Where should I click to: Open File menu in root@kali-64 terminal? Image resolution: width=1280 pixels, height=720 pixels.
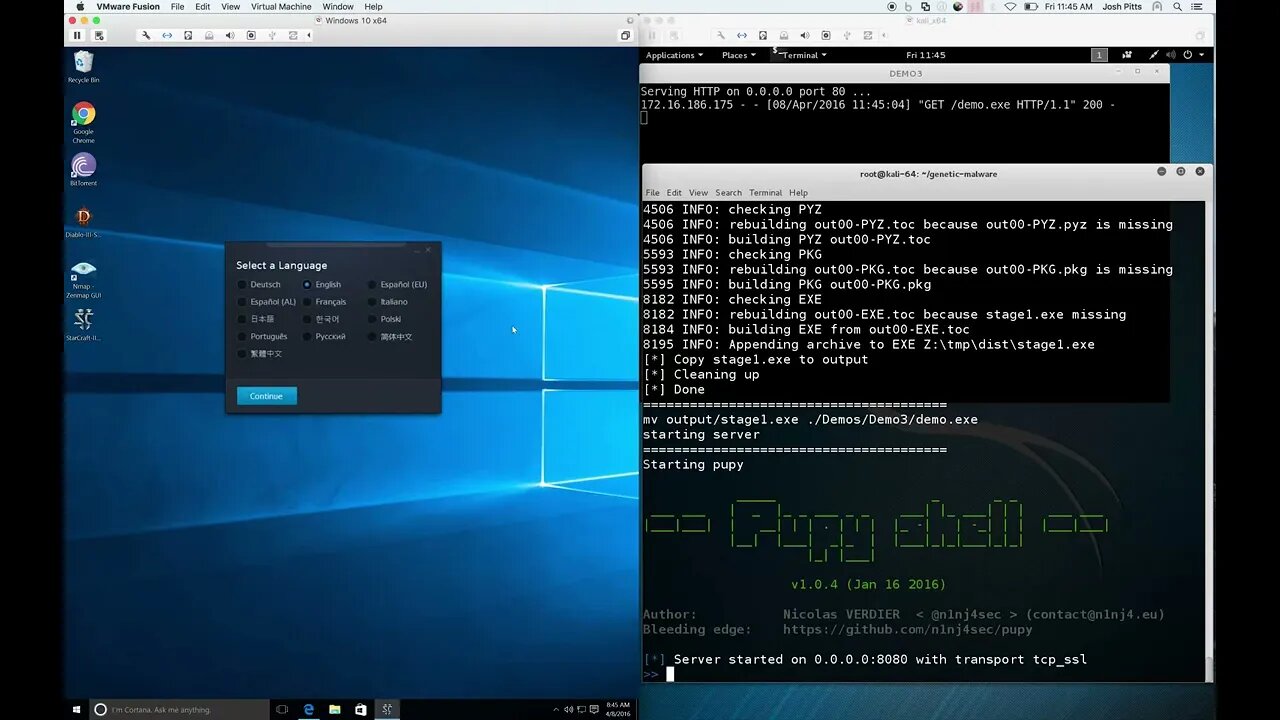click(652, 193)
